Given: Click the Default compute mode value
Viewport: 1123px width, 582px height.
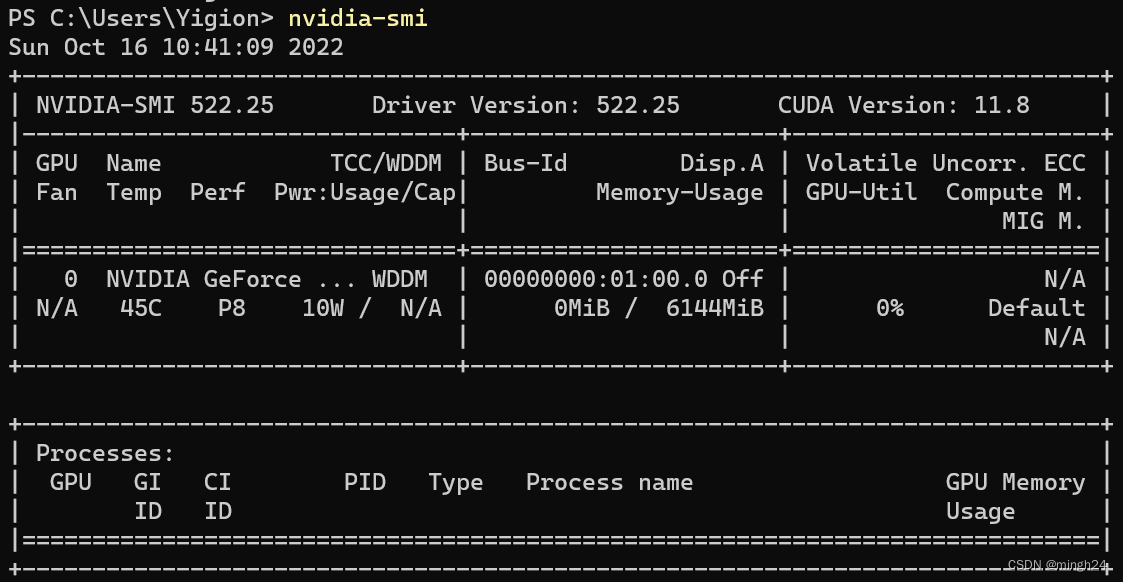Looking at the screenshot, I should 1037,309.
